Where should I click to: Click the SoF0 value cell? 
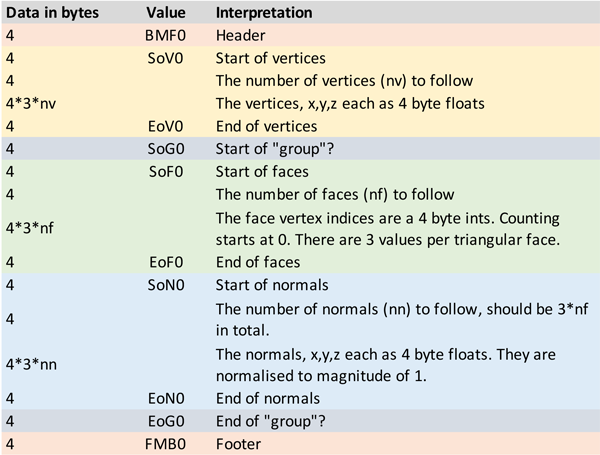(x=166, y=172)
